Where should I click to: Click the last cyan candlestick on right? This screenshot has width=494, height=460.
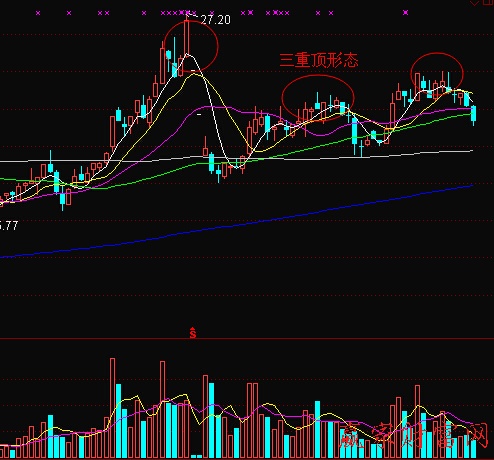click(x=473, y=115)
